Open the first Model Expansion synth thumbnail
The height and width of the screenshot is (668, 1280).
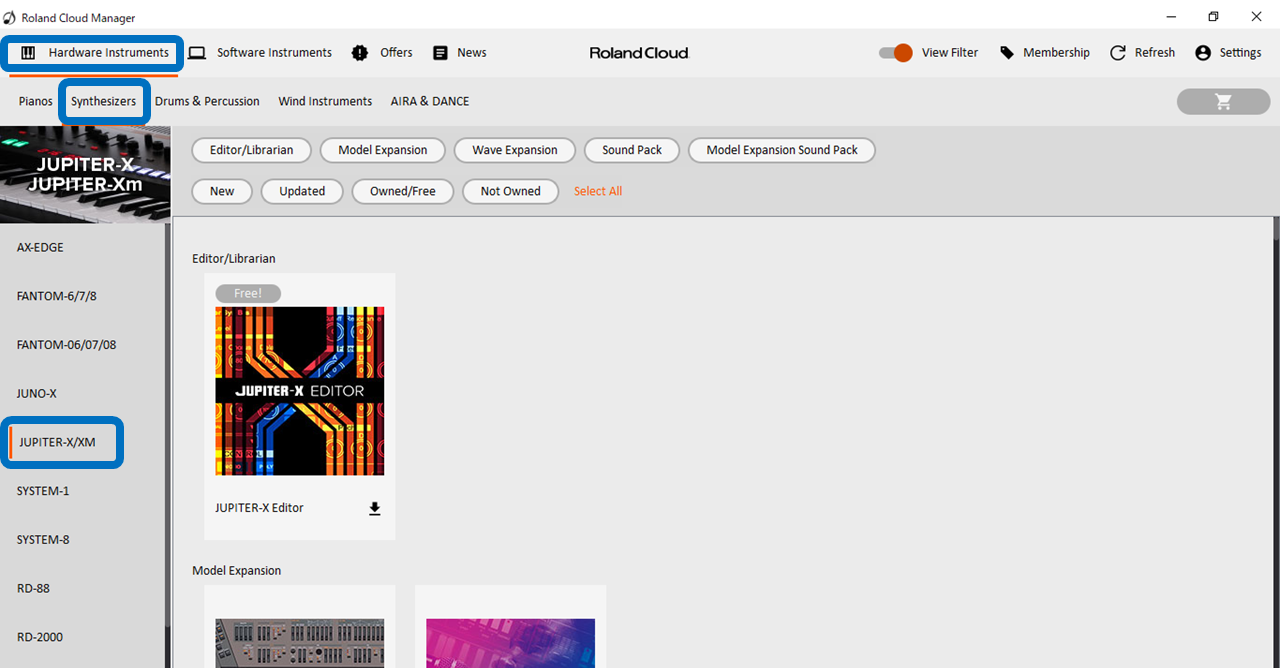point(300,643)
